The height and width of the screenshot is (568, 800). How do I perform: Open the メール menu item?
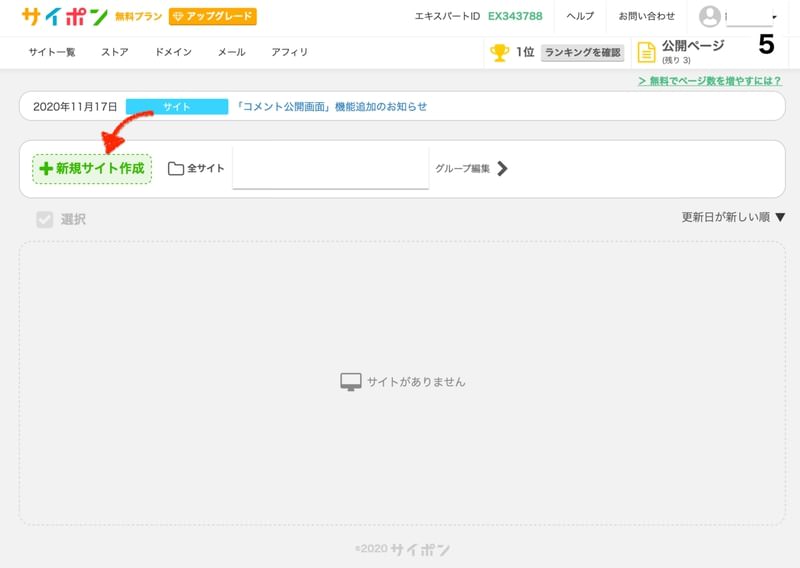[232, 52]
